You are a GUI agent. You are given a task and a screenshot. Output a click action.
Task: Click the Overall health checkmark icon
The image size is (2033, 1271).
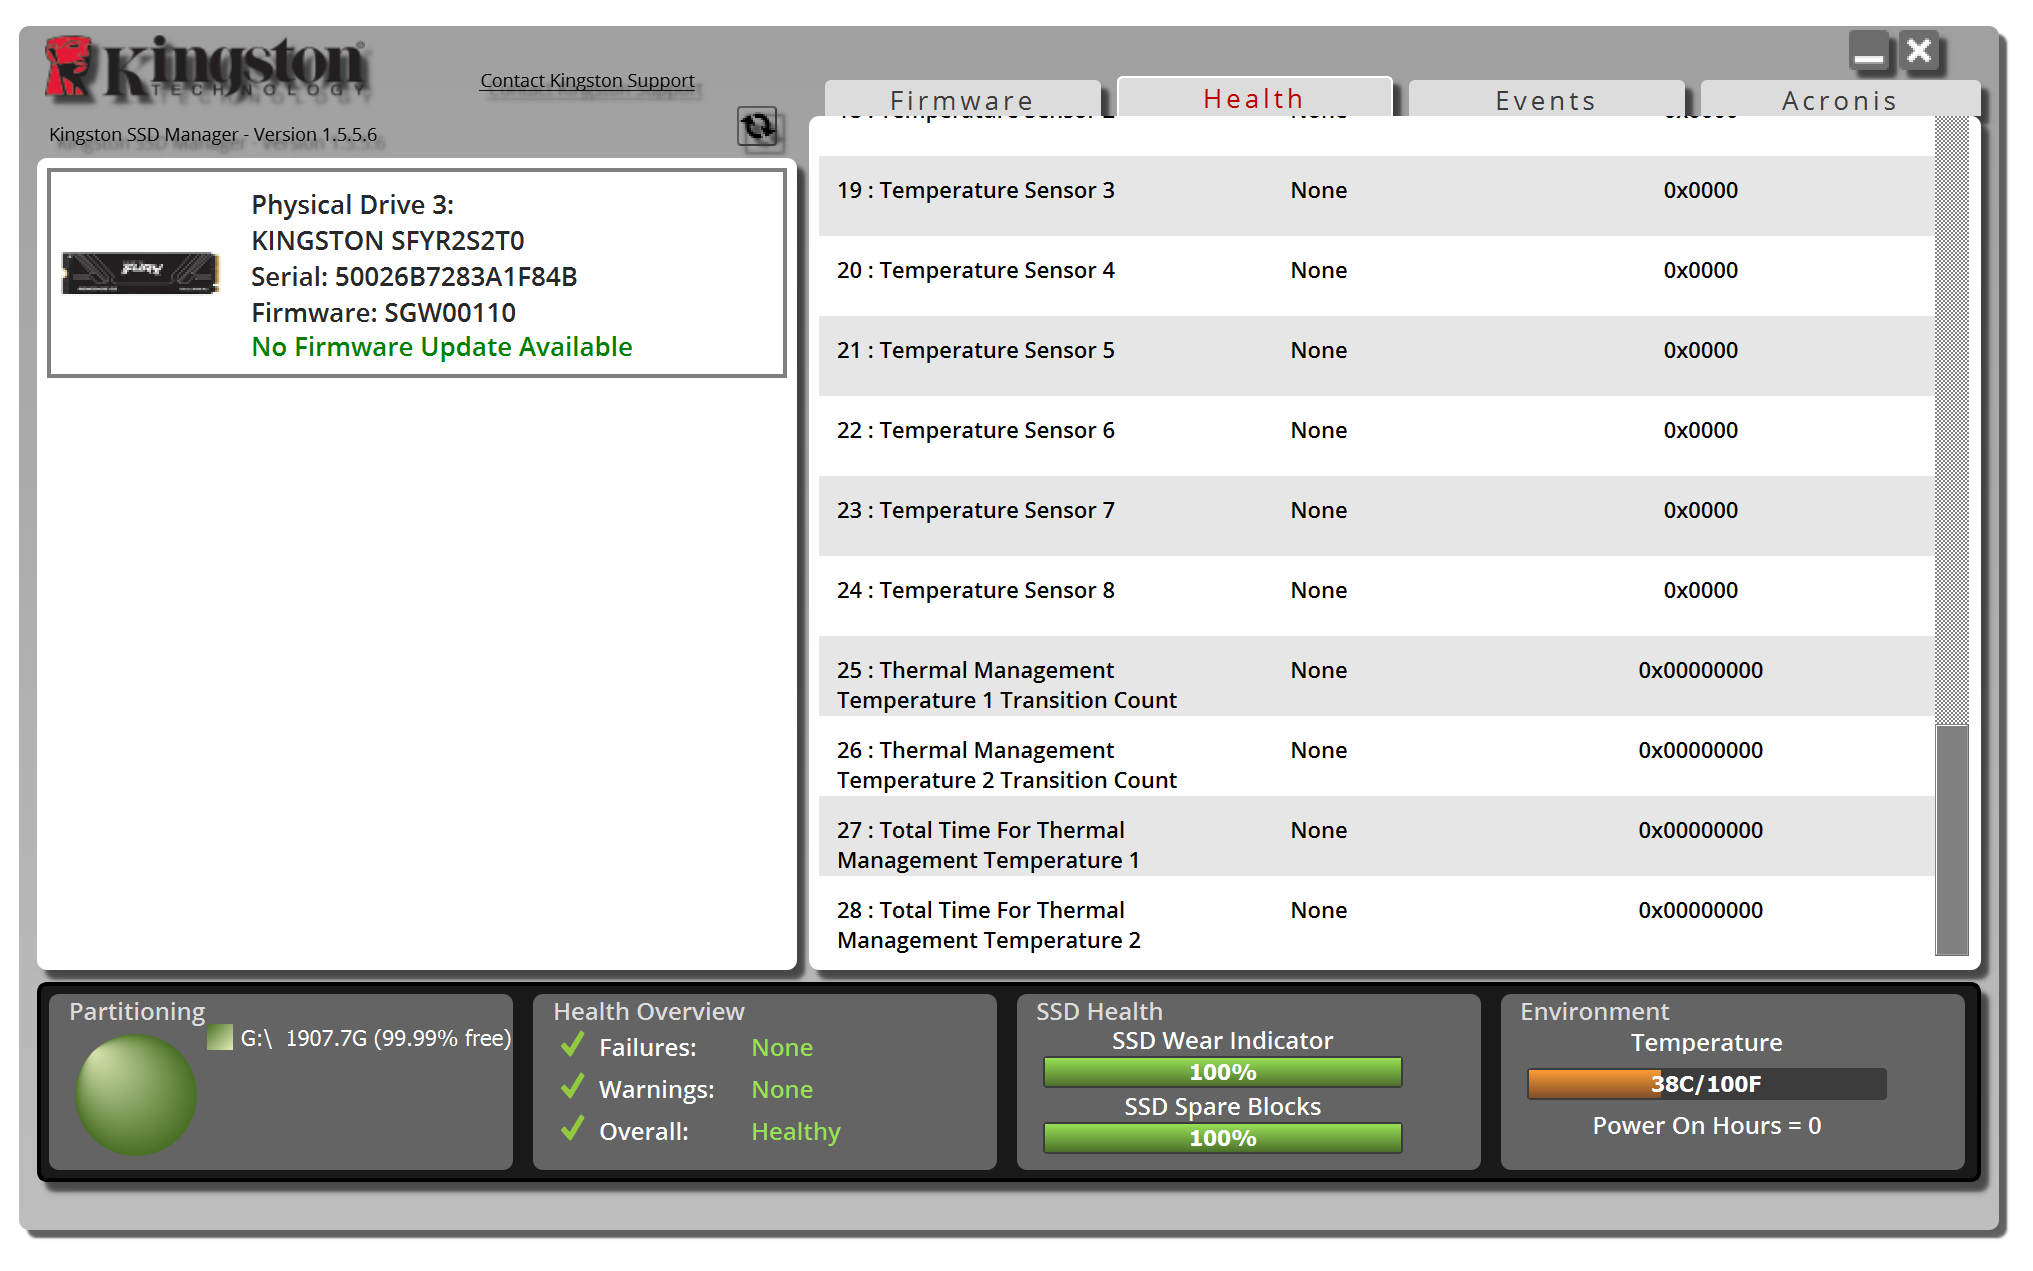pyautogui.click(x=573, y=1130)
